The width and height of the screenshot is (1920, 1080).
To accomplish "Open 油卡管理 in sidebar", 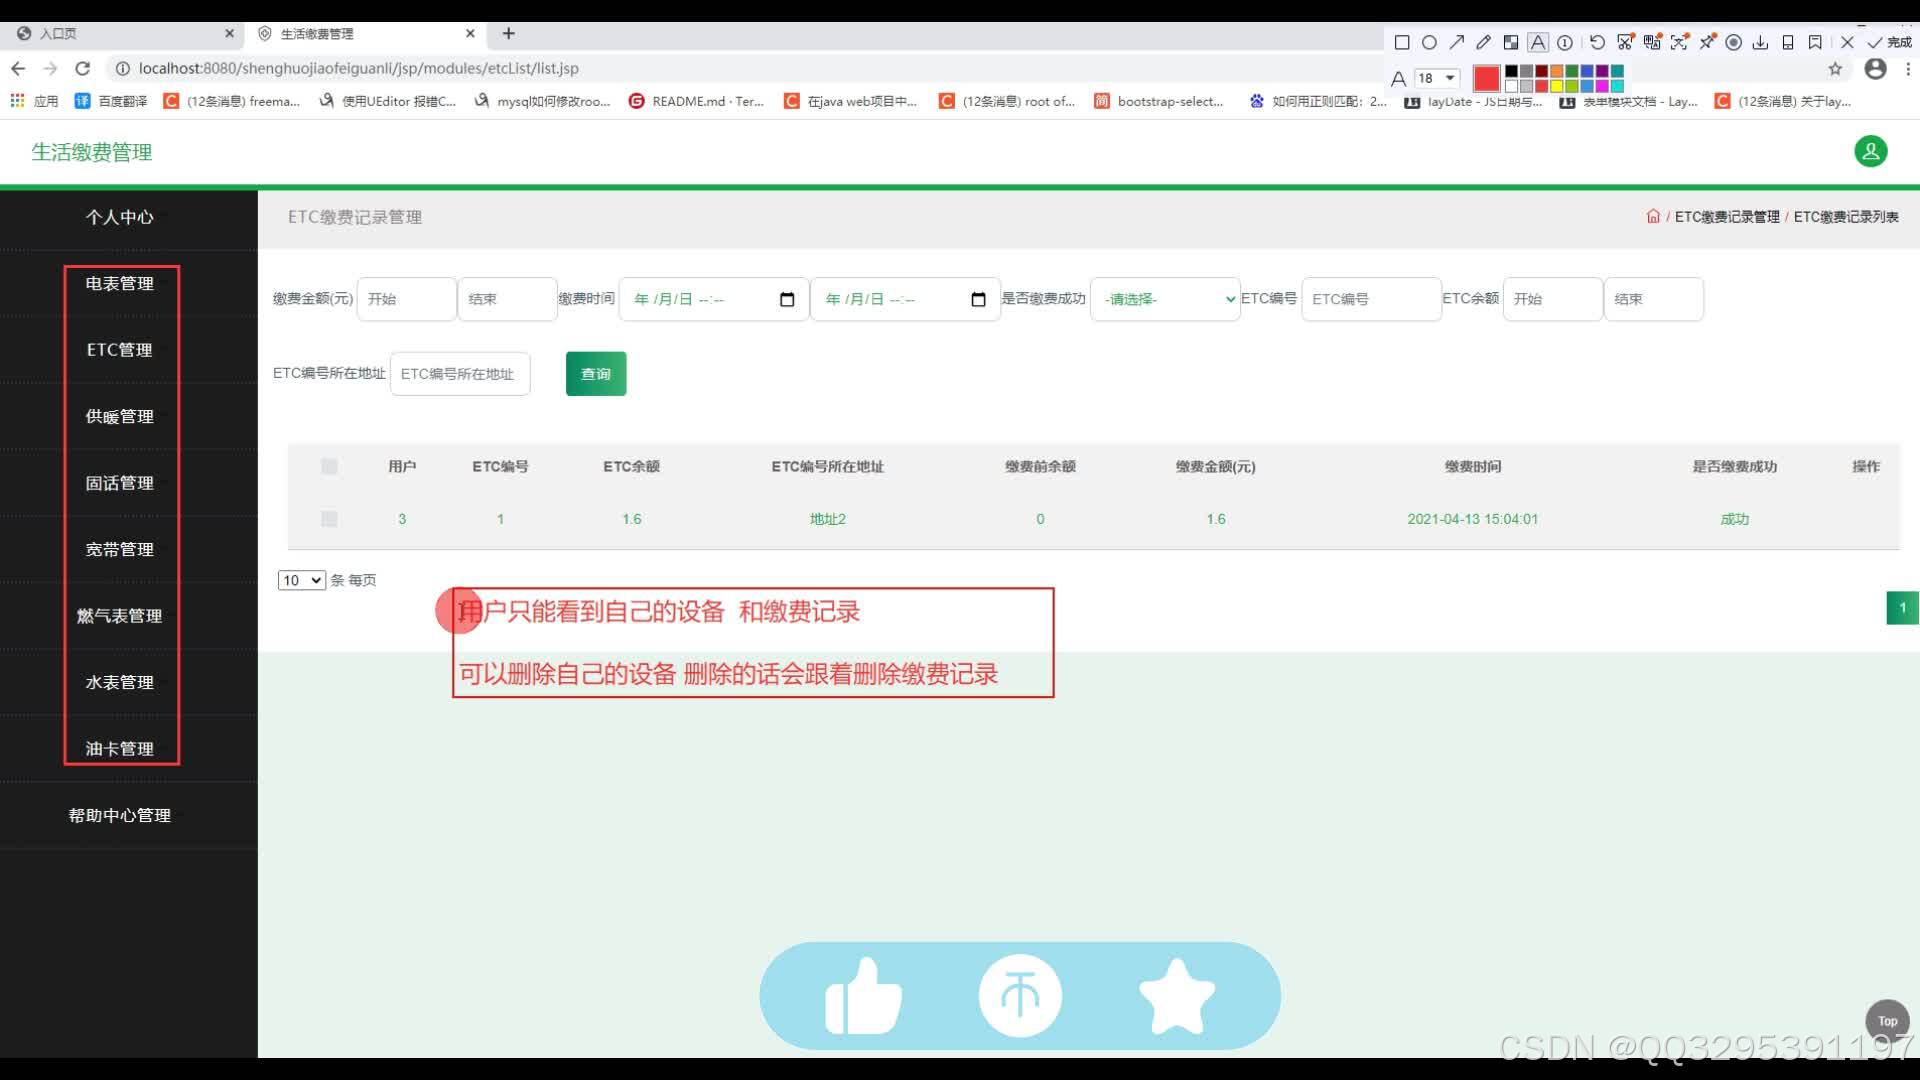I will pos(119,749).
